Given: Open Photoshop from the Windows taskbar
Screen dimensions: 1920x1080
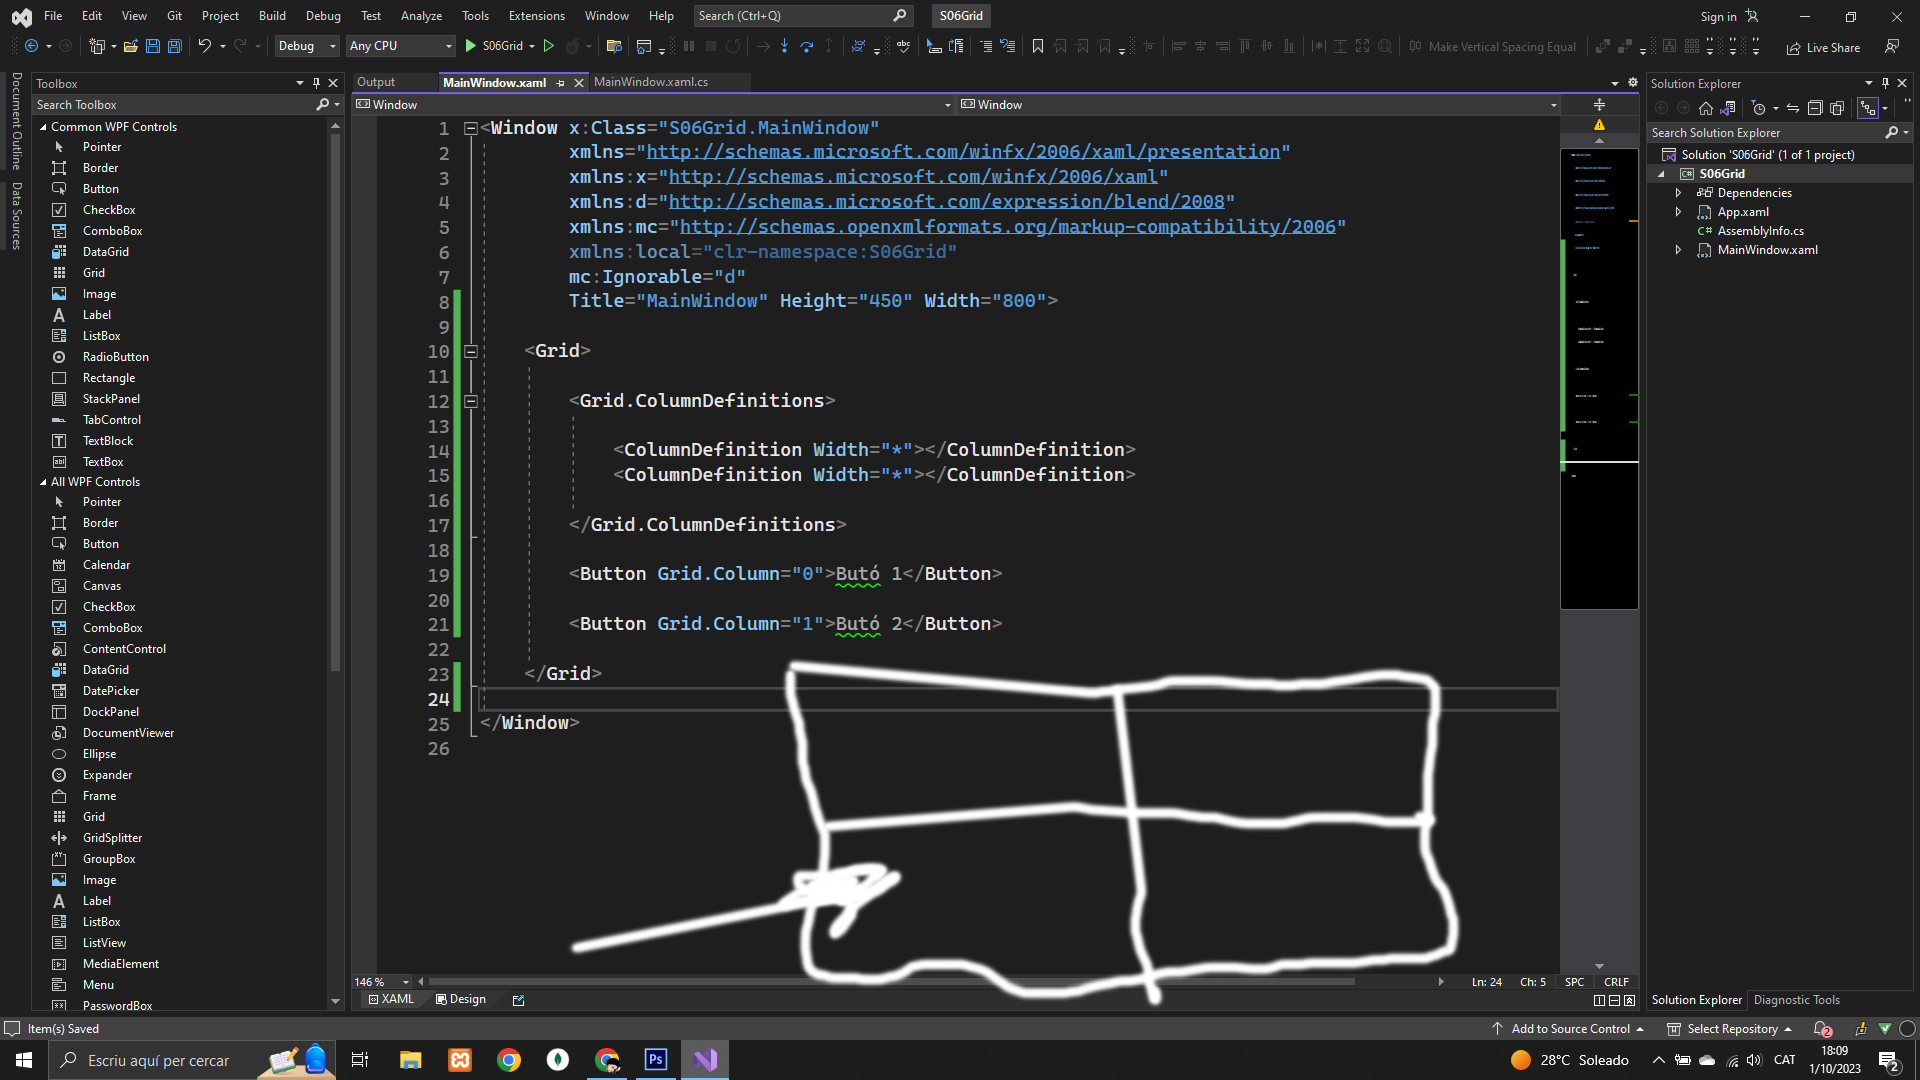Looking at the screenshot, I should (x=656, y=1060).
